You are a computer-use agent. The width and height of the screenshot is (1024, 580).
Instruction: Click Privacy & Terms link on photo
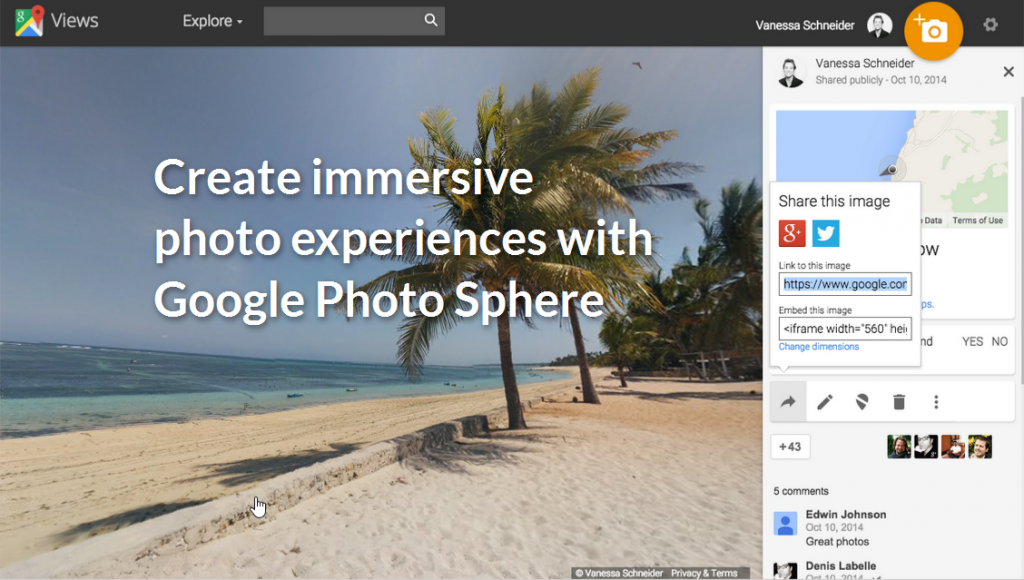coord(704,573)
